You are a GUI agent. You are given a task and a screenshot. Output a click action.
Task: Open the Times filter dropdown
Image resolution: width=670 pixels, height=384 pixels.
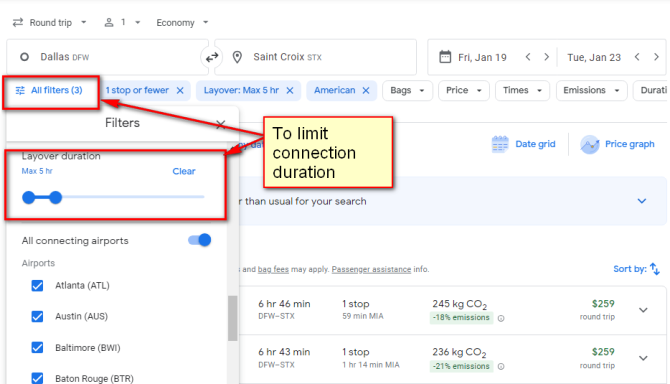coord(522,91)
